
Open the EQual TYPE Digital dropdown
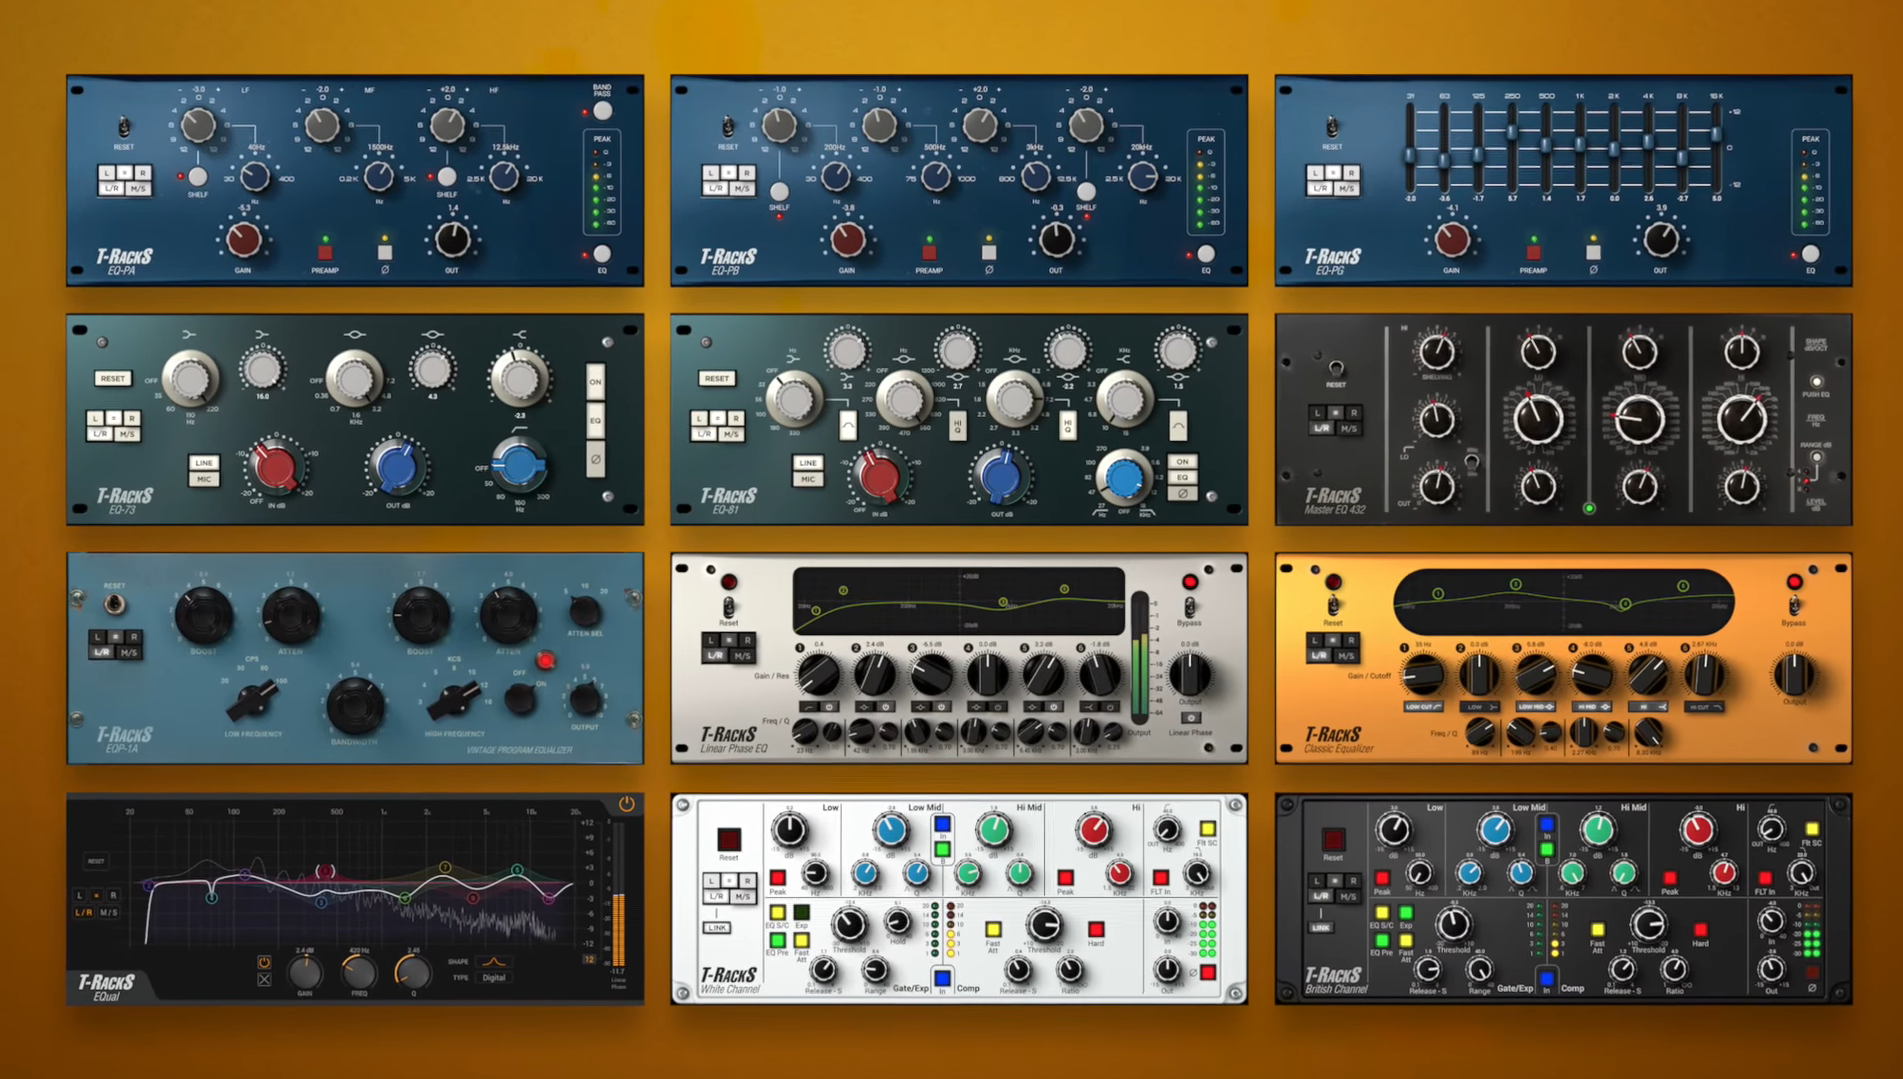coord(494,978)
